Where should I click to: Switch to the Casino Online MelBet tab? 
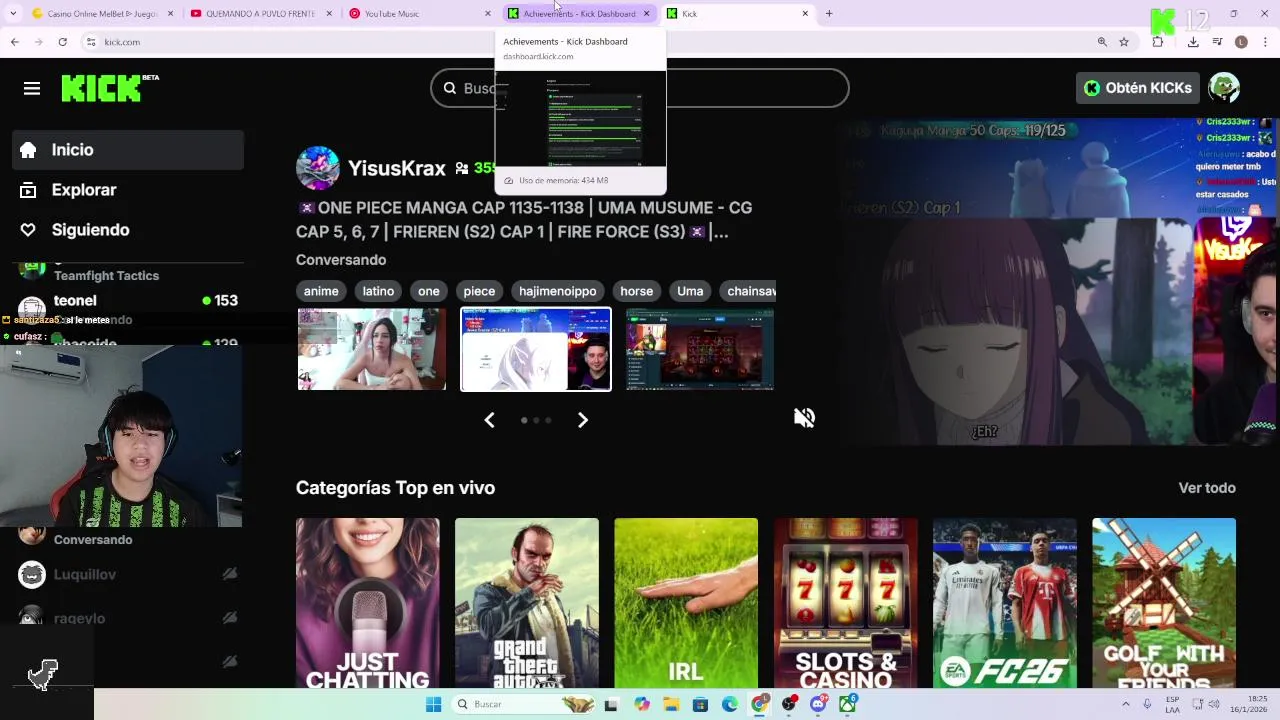100,14
